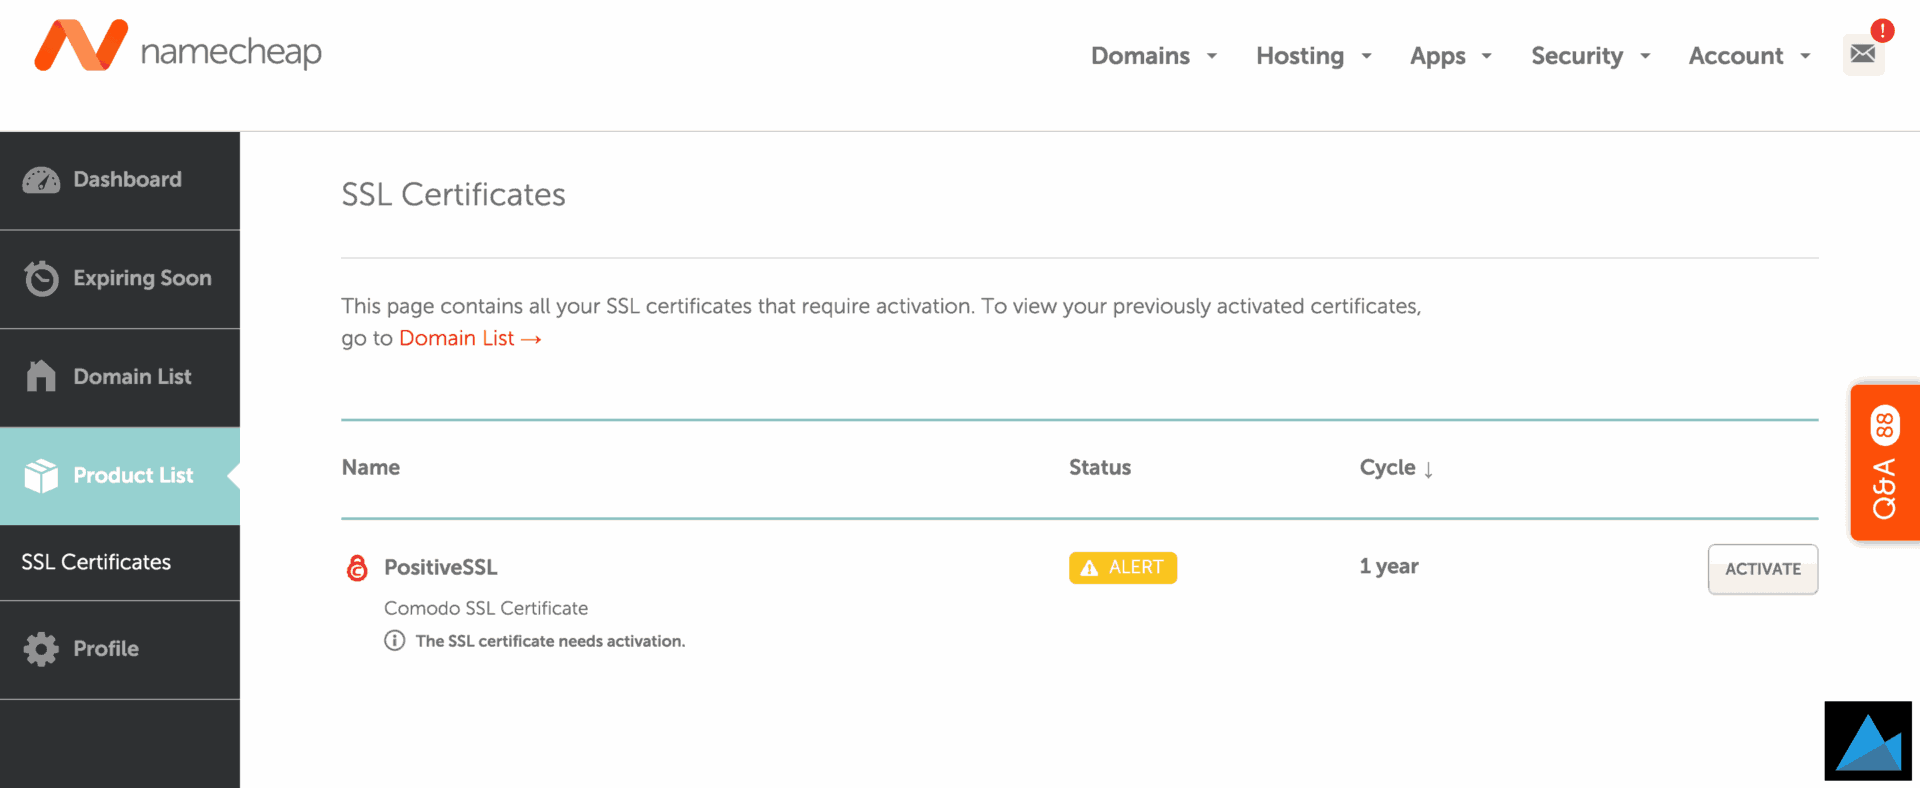This screenshot has height=788, width=1920.
Task: Sort by Cycle using the arrow
Action: click(1429, 469)
